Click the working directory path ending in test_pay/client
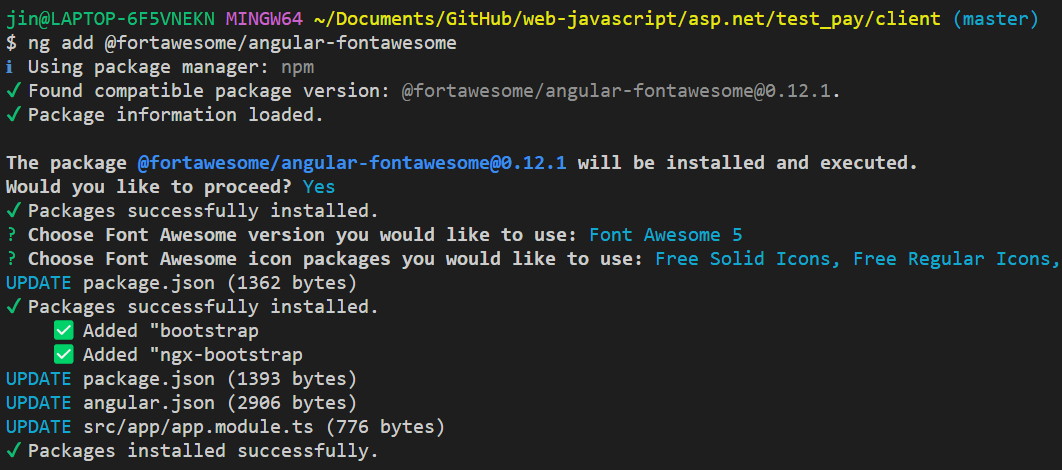The image size is (1062, 470). pyautogui.click(x=627, y=20)
